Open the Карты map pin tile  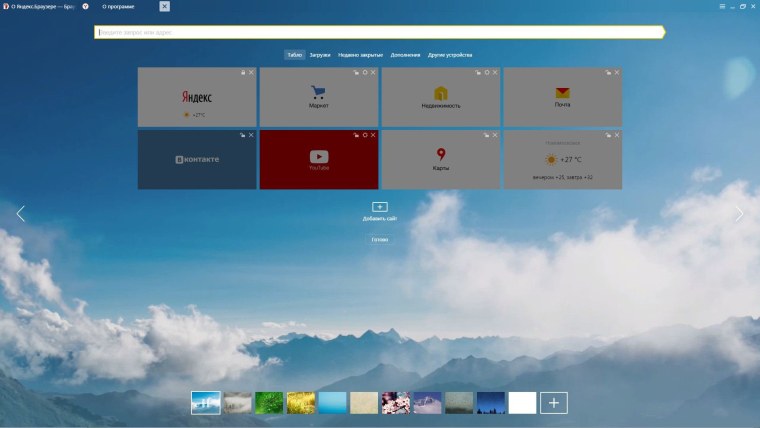440,156
